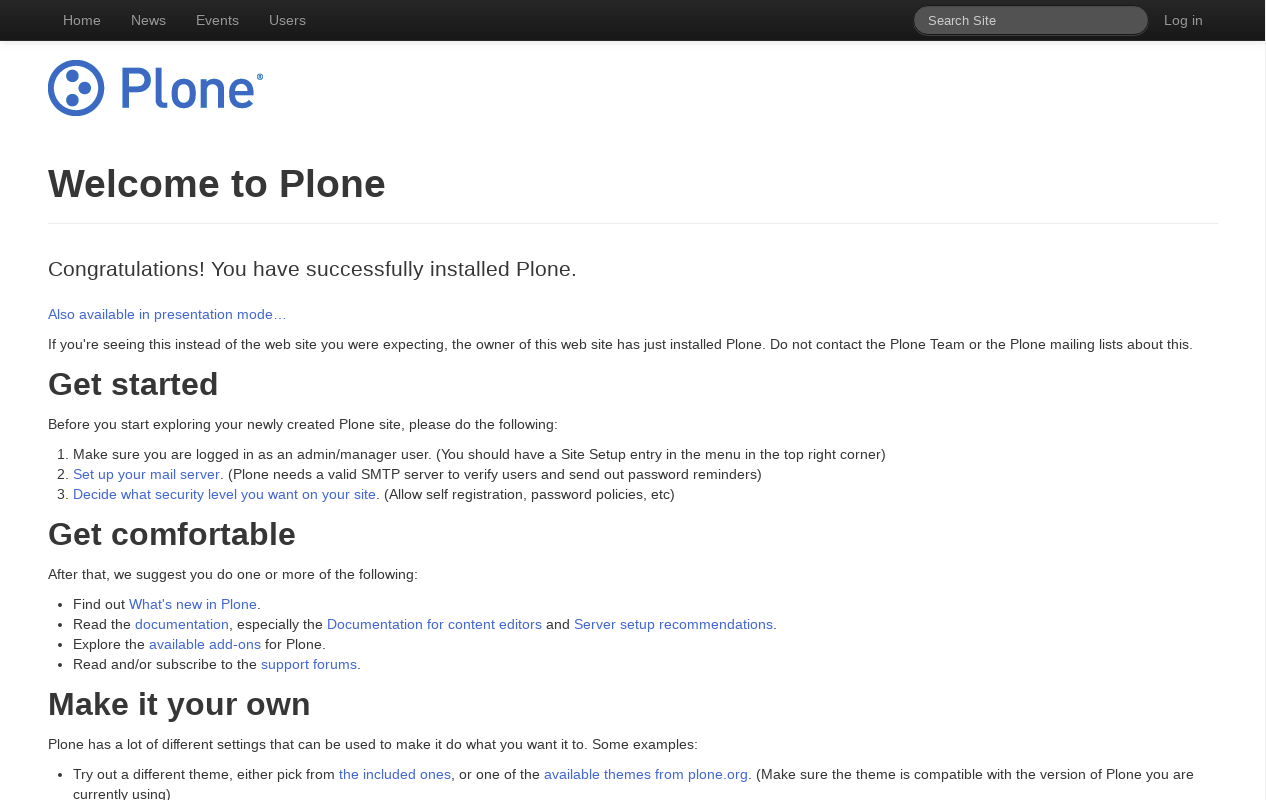
Task: Go to the News section
Action: (x=148, y=20)
